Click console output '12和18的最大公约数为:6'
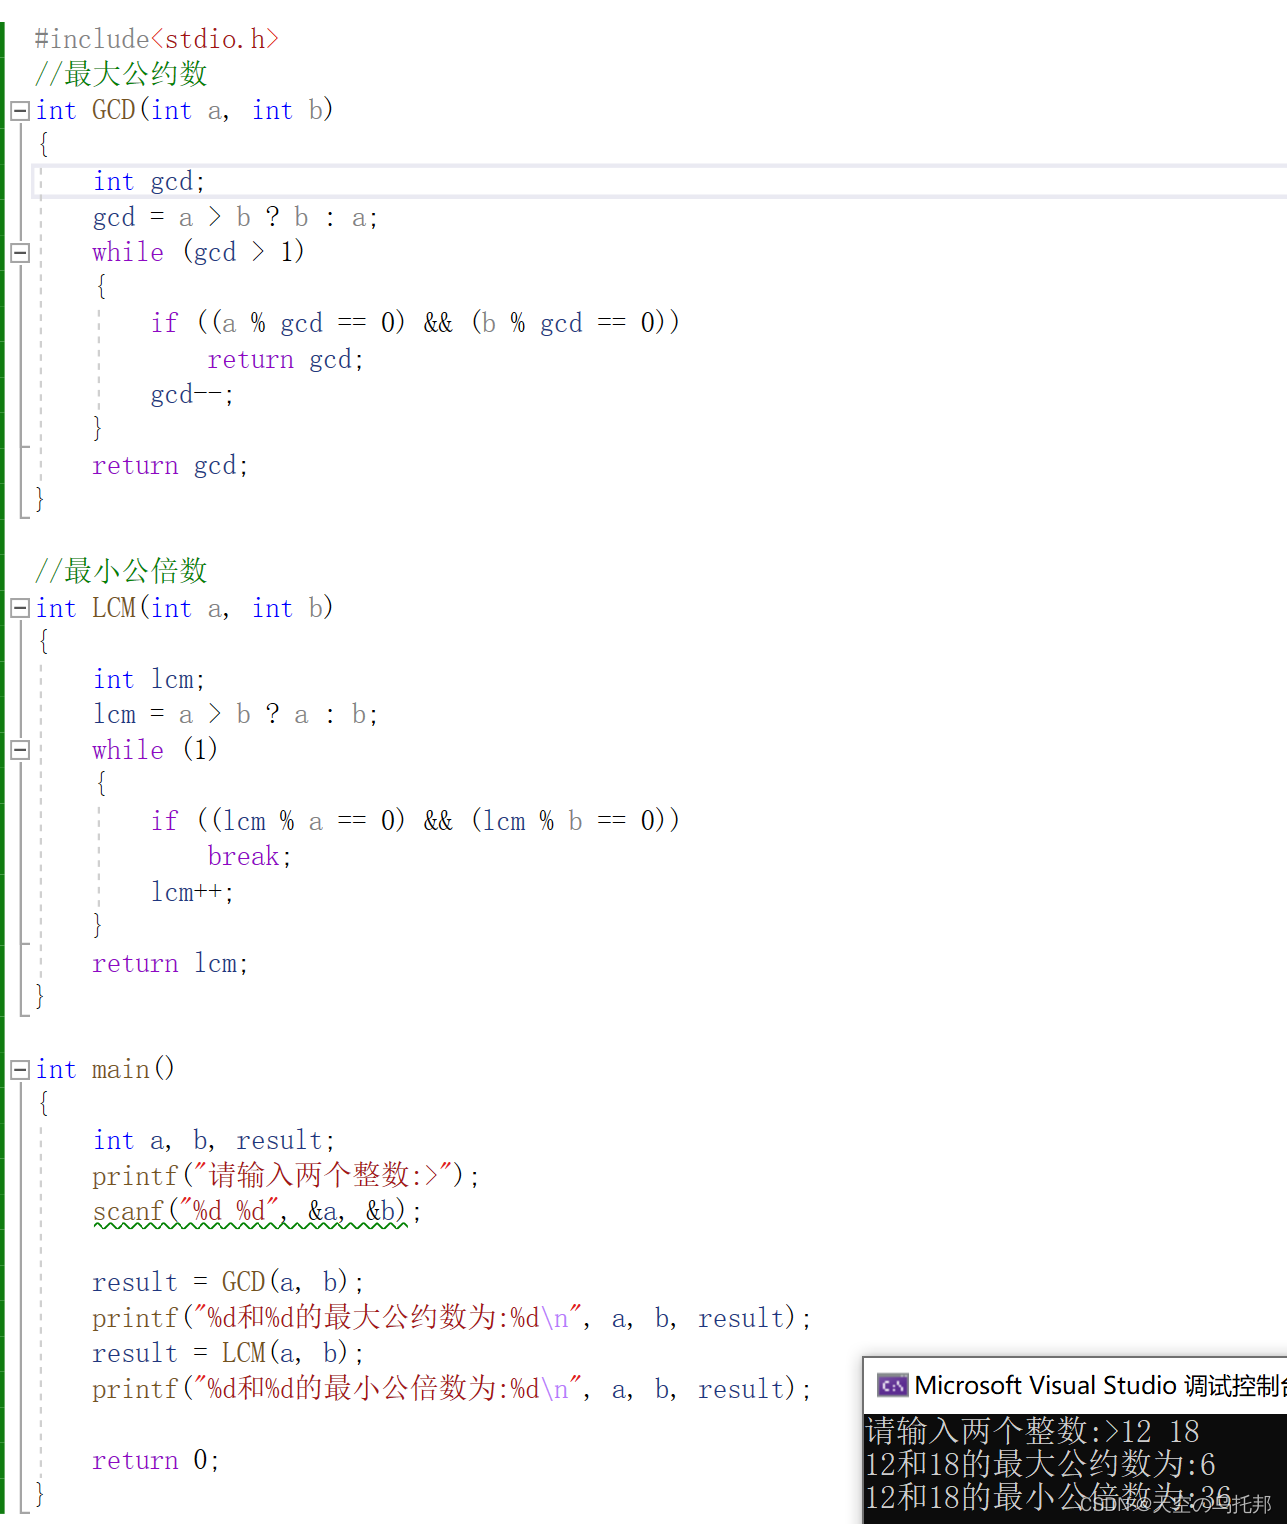 pos(1040,1464)
